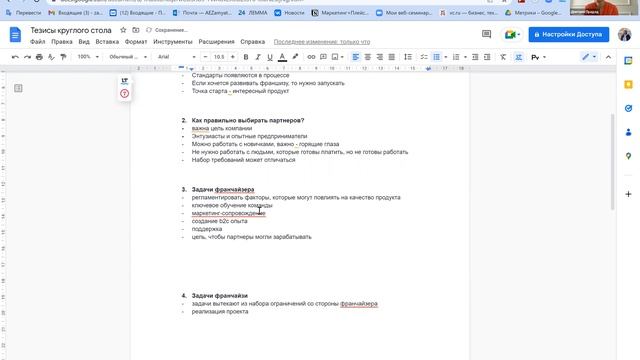Open the last edit history link
Image resolution: width=640 pixels, height=360 pixels.
tap(322, 42)
